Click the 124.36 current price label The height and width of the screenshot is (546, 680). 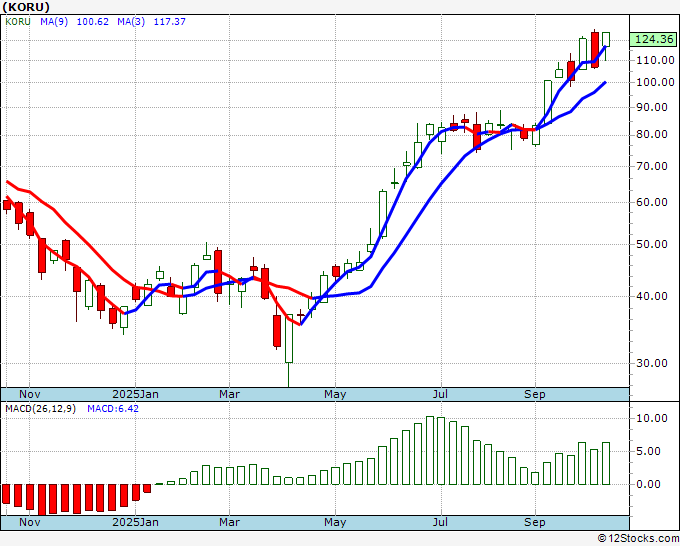tap(654, 39)
